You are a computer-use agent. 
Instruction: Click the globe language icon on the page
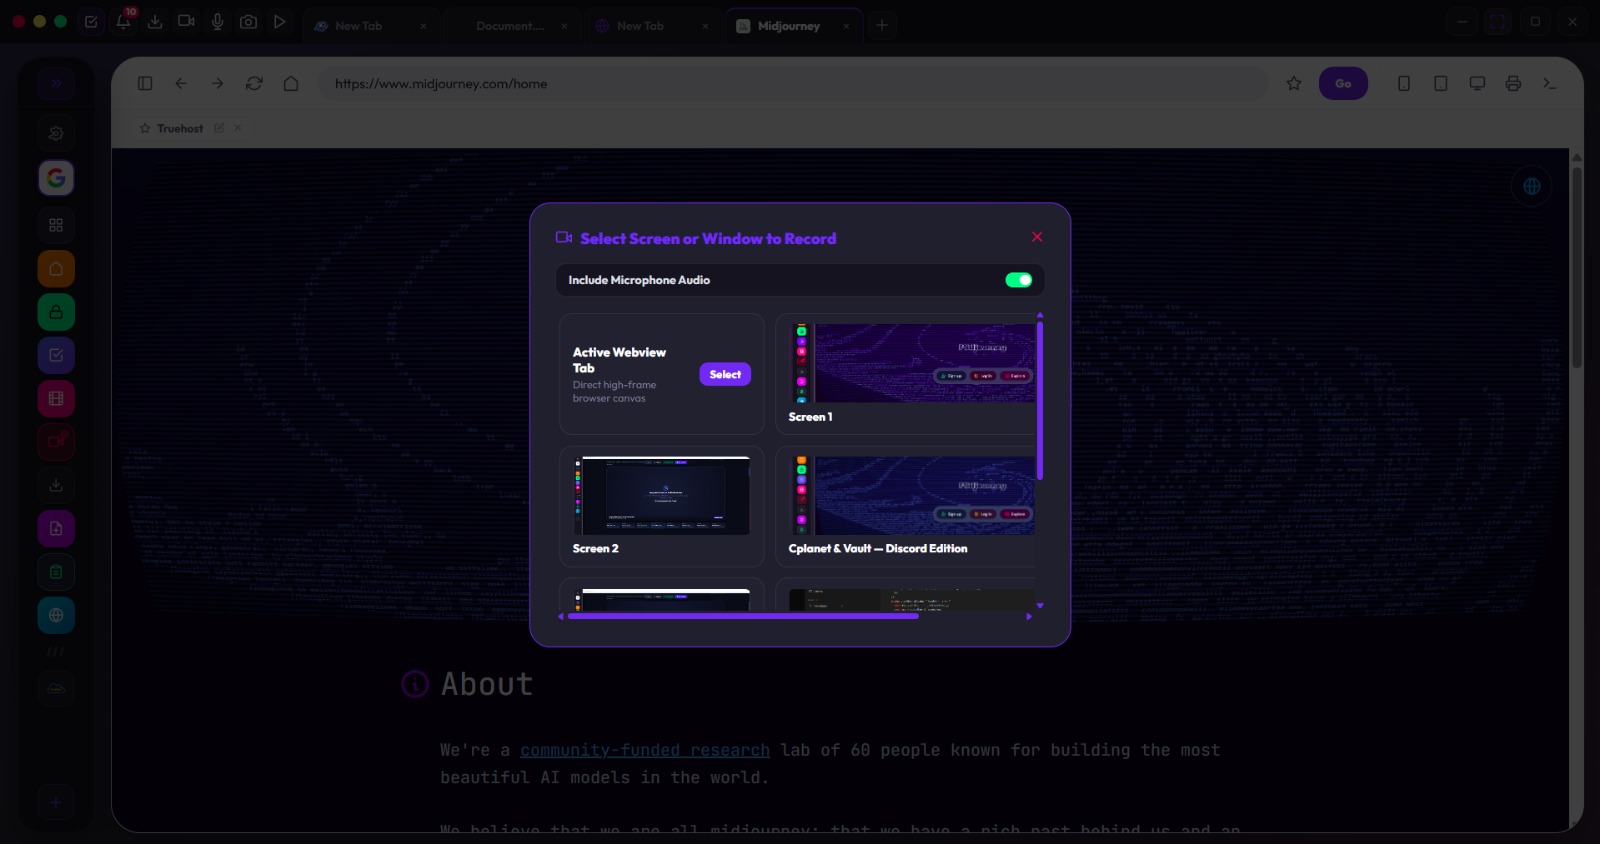click(x=1532, y=186)
